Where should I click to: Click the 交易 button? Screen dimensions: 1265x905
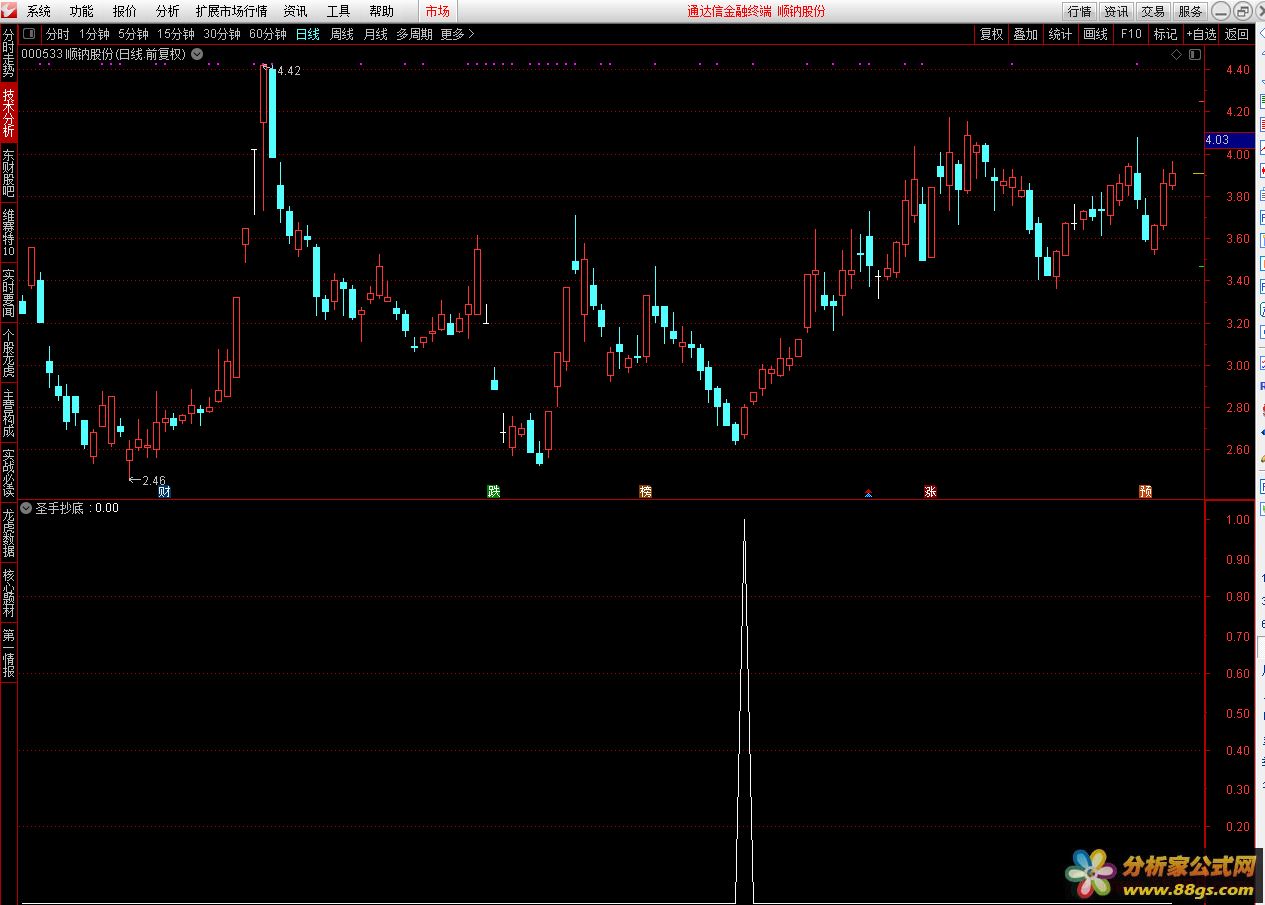point(1153,11)
